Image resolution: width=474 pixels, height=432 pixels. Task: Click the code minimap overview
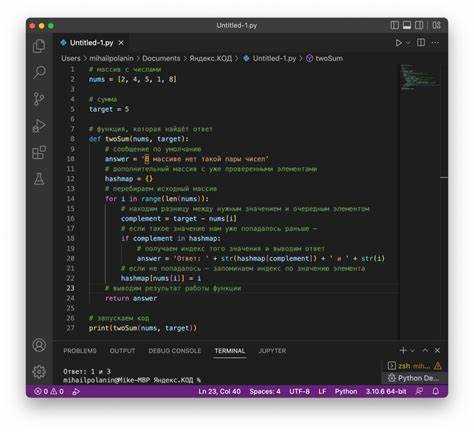click(x=420, y=77)
